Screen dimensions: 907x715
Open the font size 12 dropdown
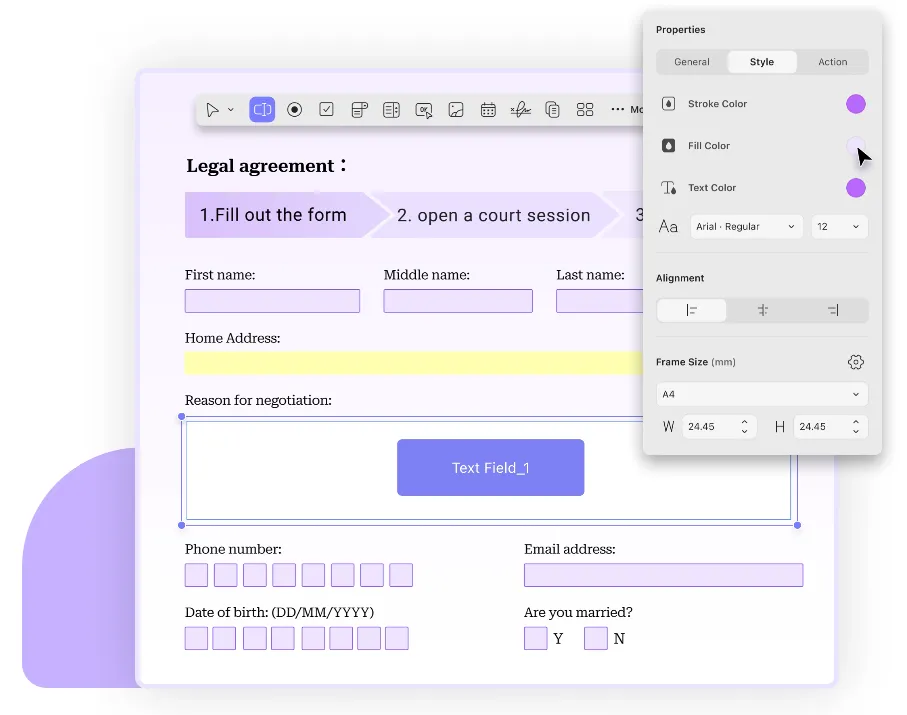pyautogui.click(x=839, y=227)
